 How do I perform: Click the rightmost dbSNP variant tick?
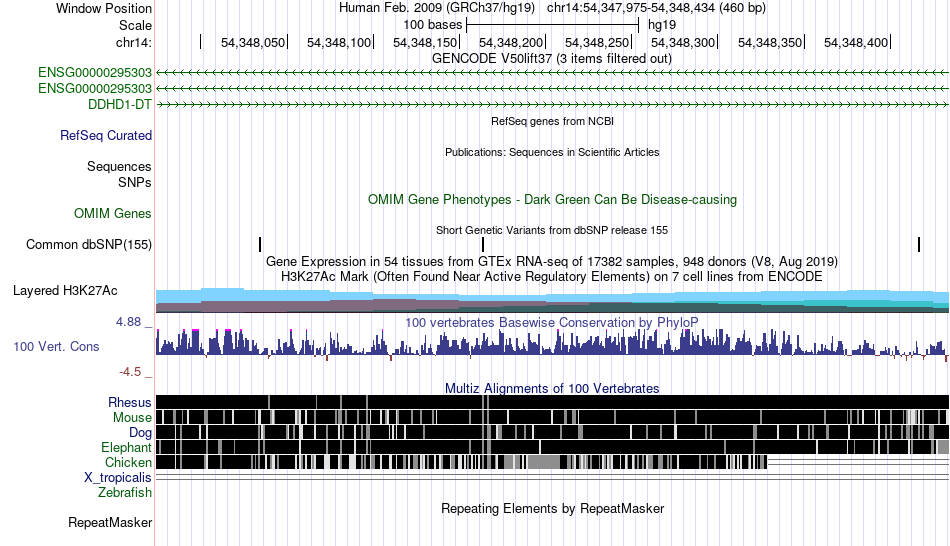click(x=919, y=245)
